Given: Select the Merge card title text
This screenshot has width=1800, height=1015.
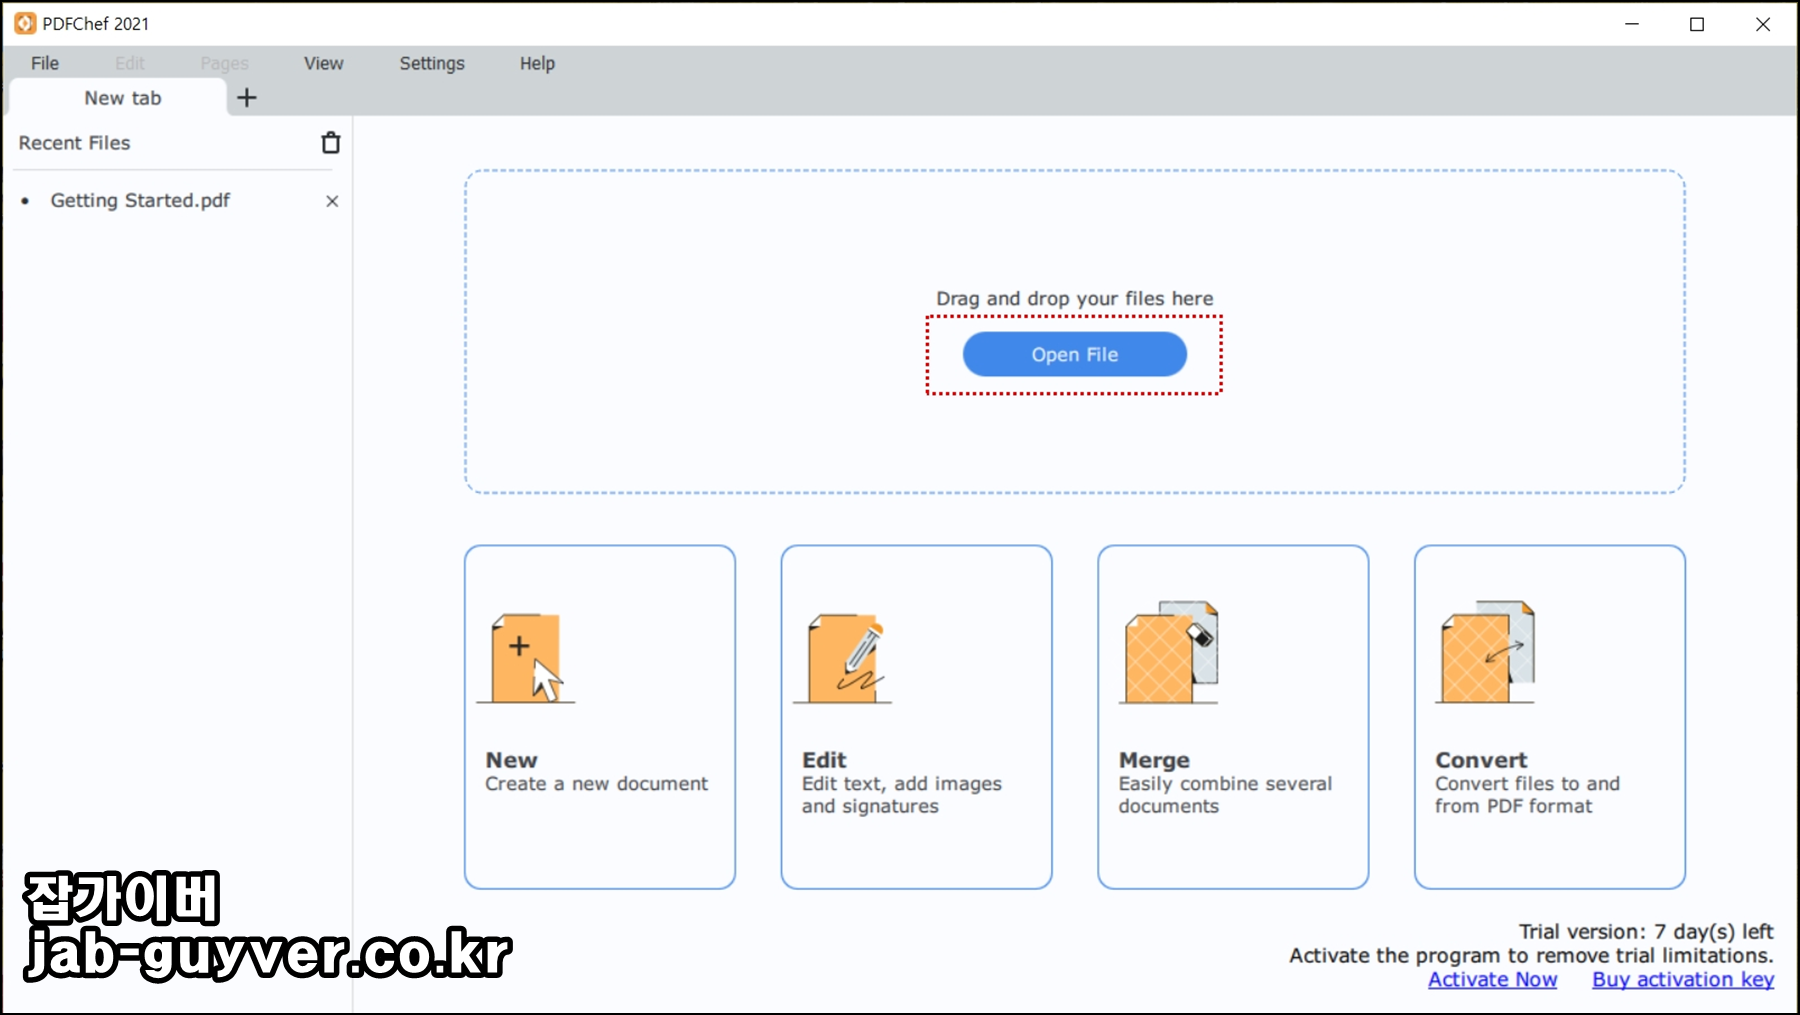Looking at the screenshot, I should 1154,760.
